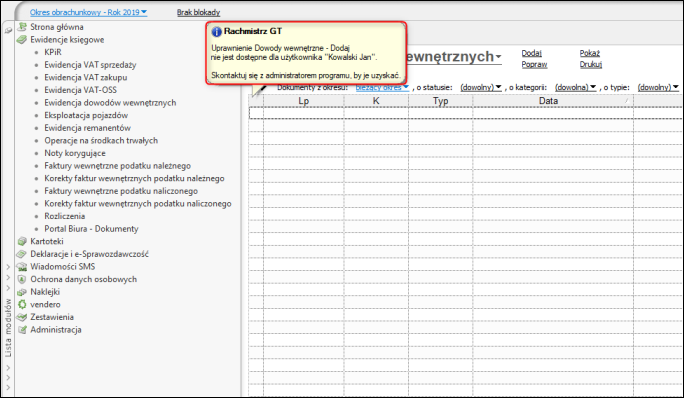Viewport: 684px width, 398px height.
Task: Open Operacje na środkach trwałych
Action: 101,141
